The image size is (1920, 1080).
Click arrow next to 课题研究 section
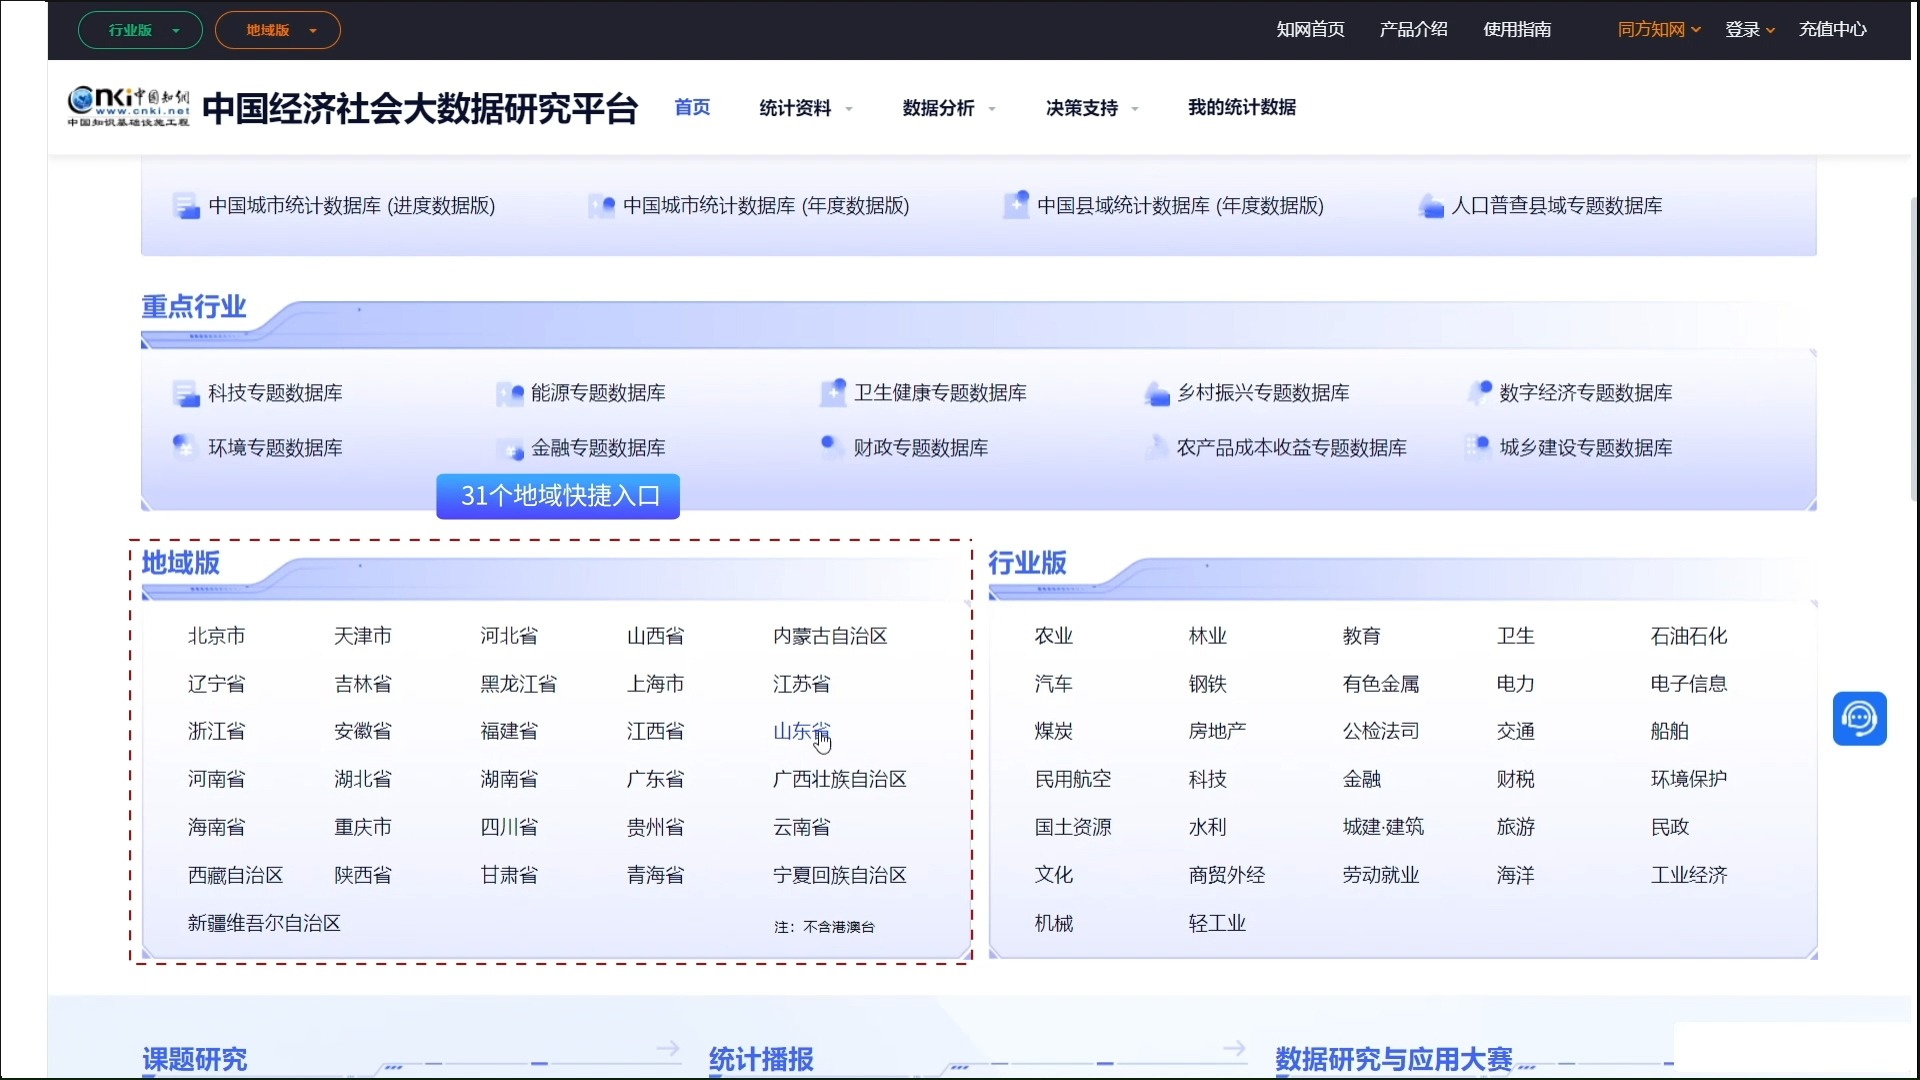[668, 1048]
